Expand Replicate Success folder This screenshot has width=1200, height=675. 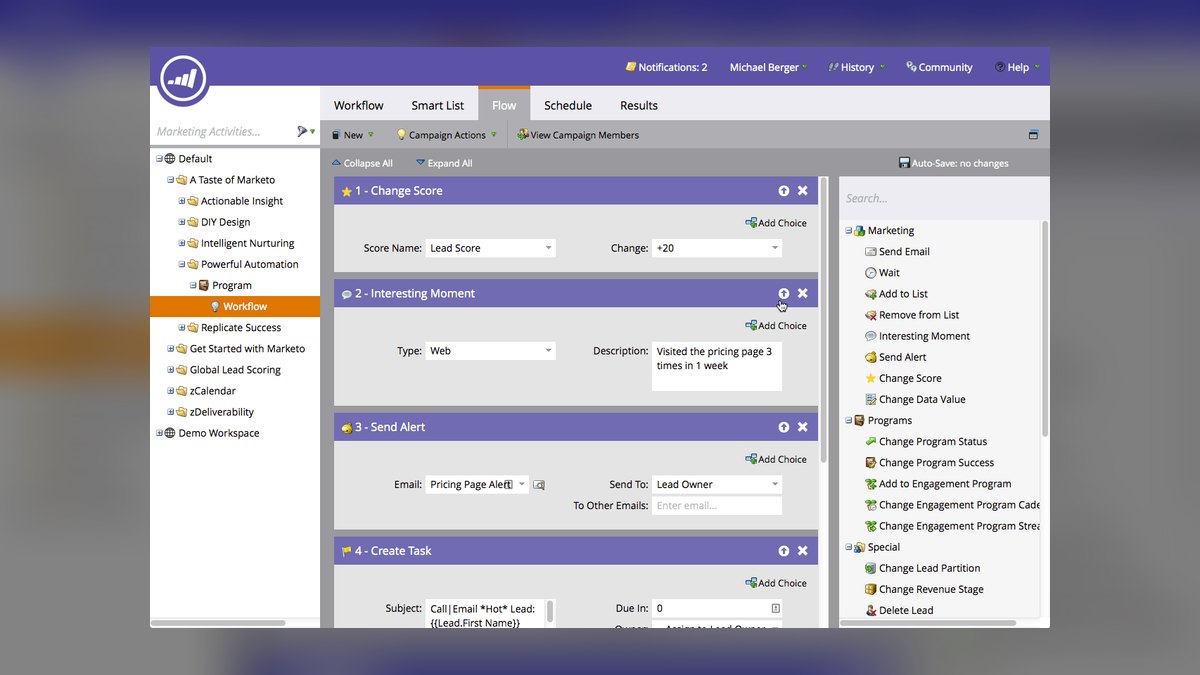click(x=182, y=328)
